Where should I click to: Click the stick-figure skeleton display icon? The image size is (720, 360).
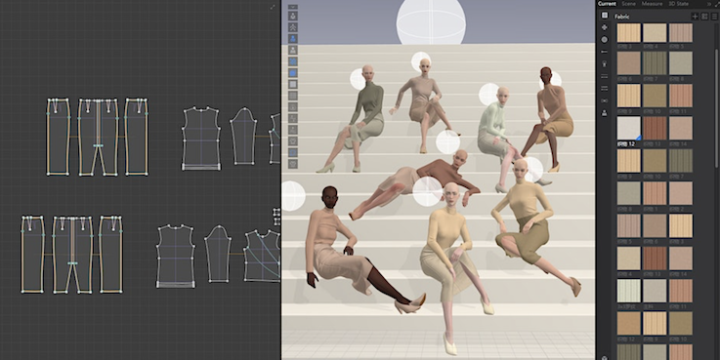(x=292, y=27)
